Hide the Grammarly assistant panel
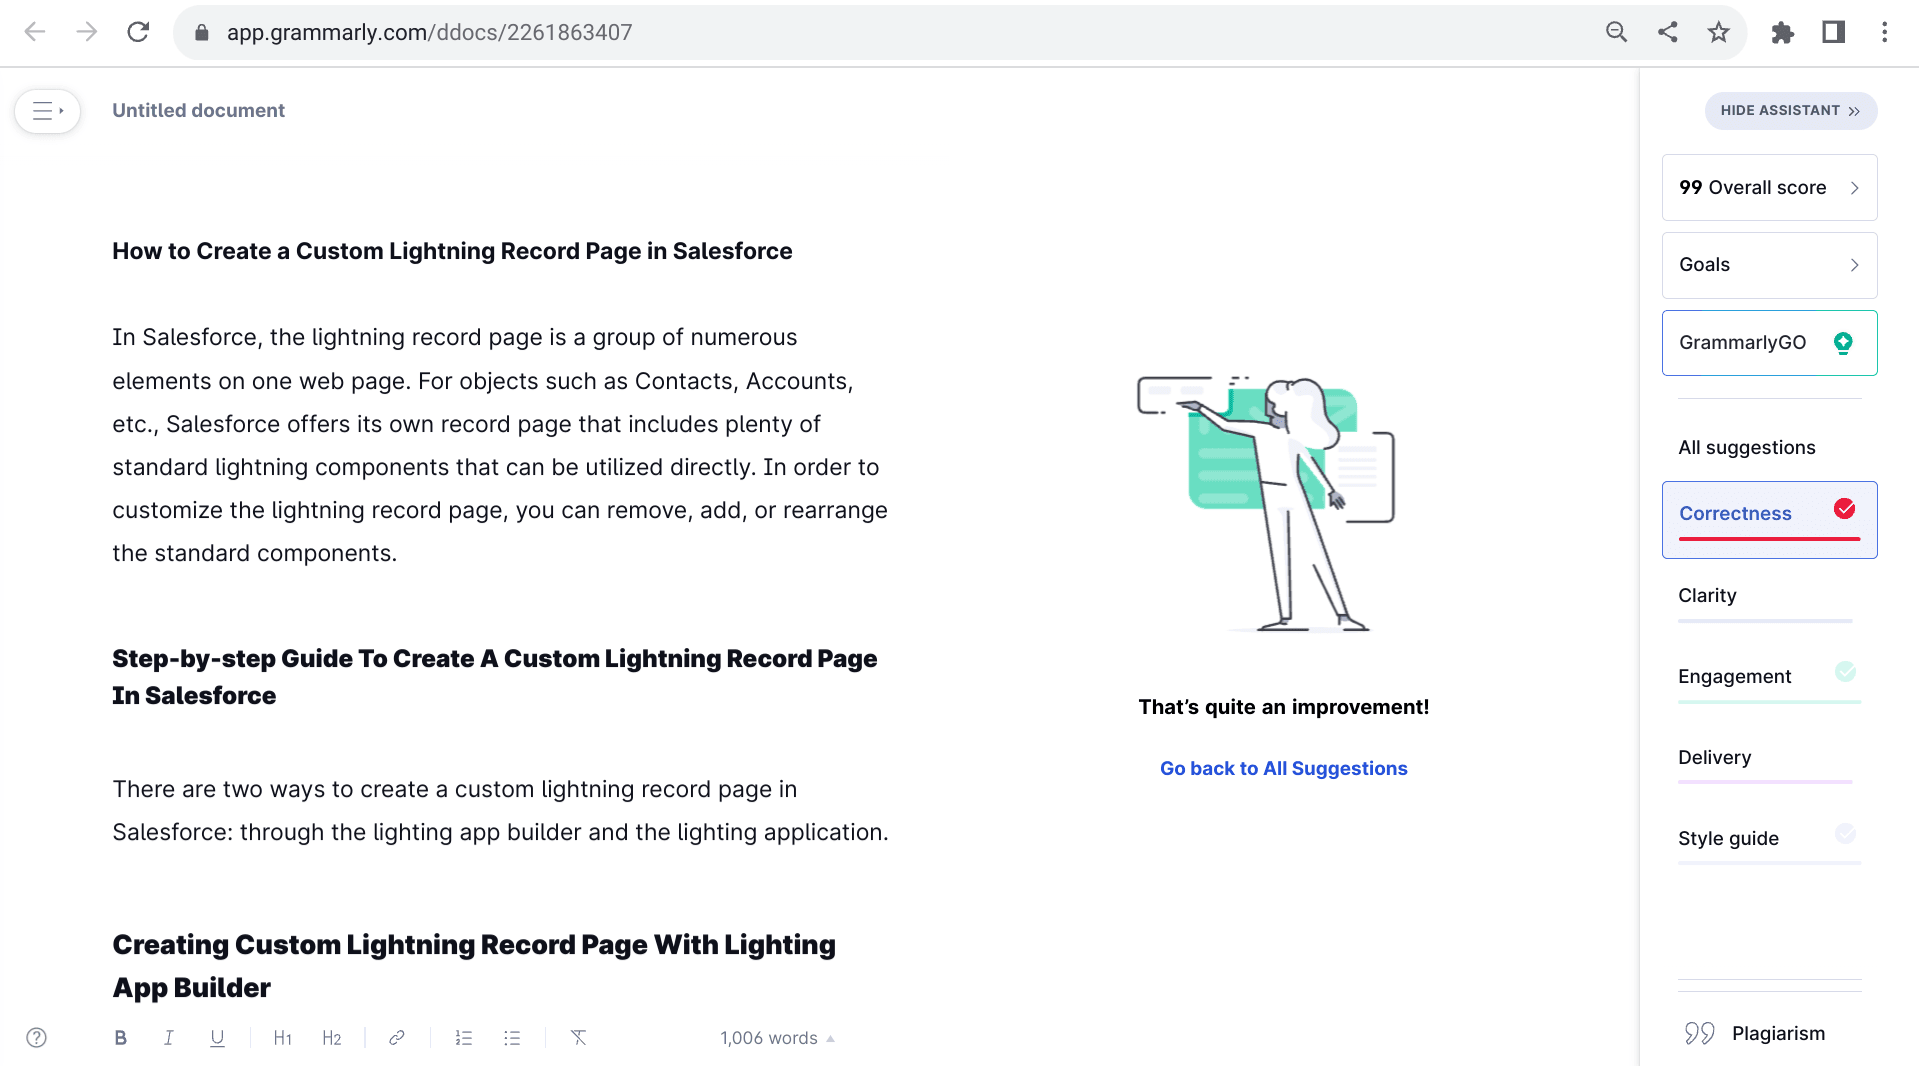 (1790, 111)
